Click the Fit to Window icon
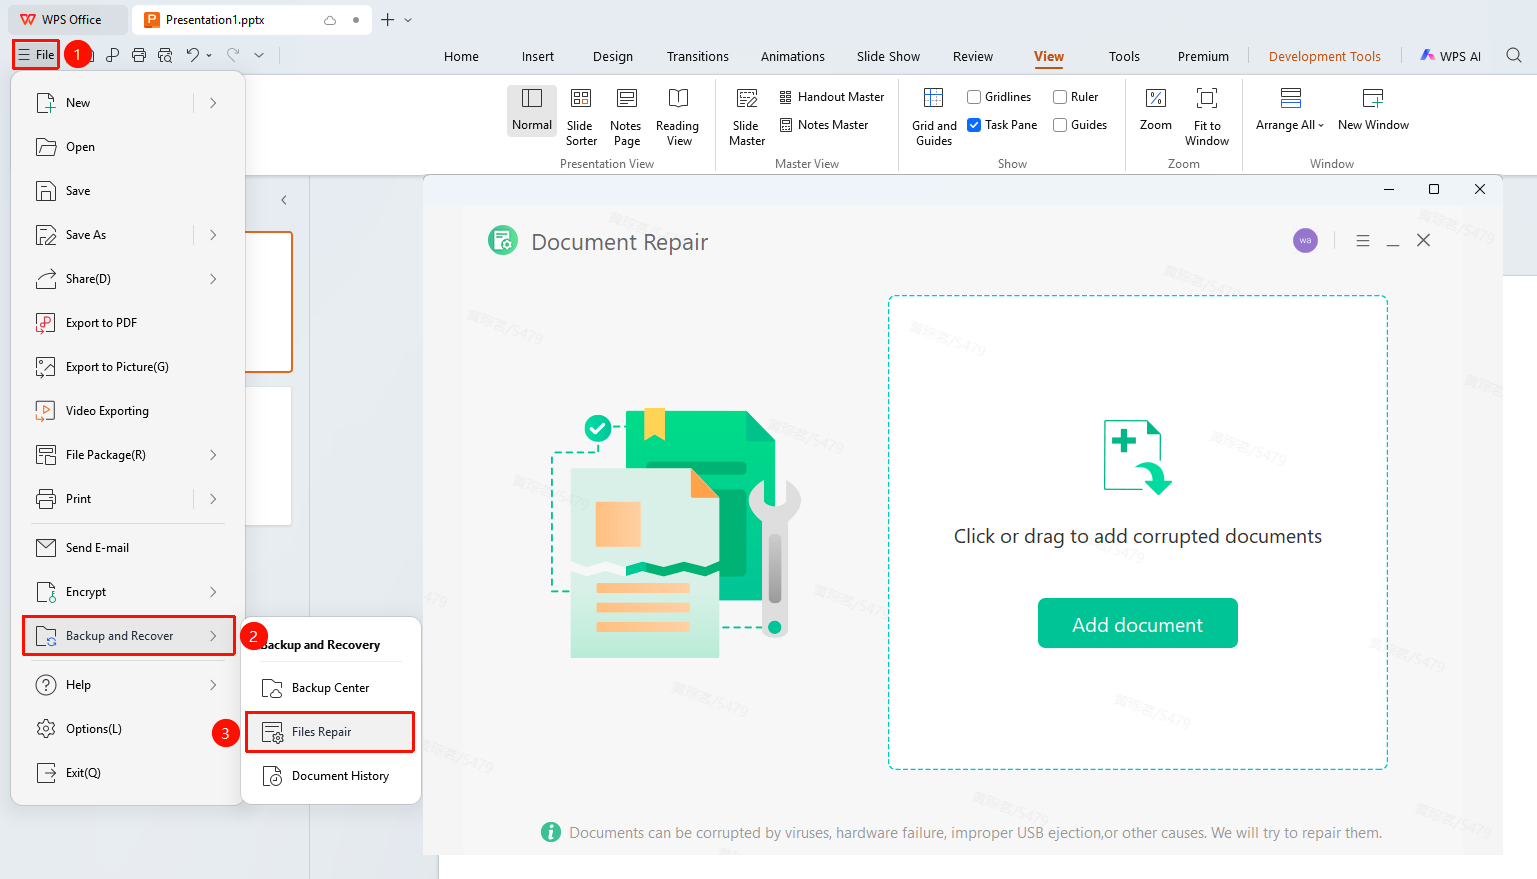Screen dimensions: 1537x879 [1207, 98]
